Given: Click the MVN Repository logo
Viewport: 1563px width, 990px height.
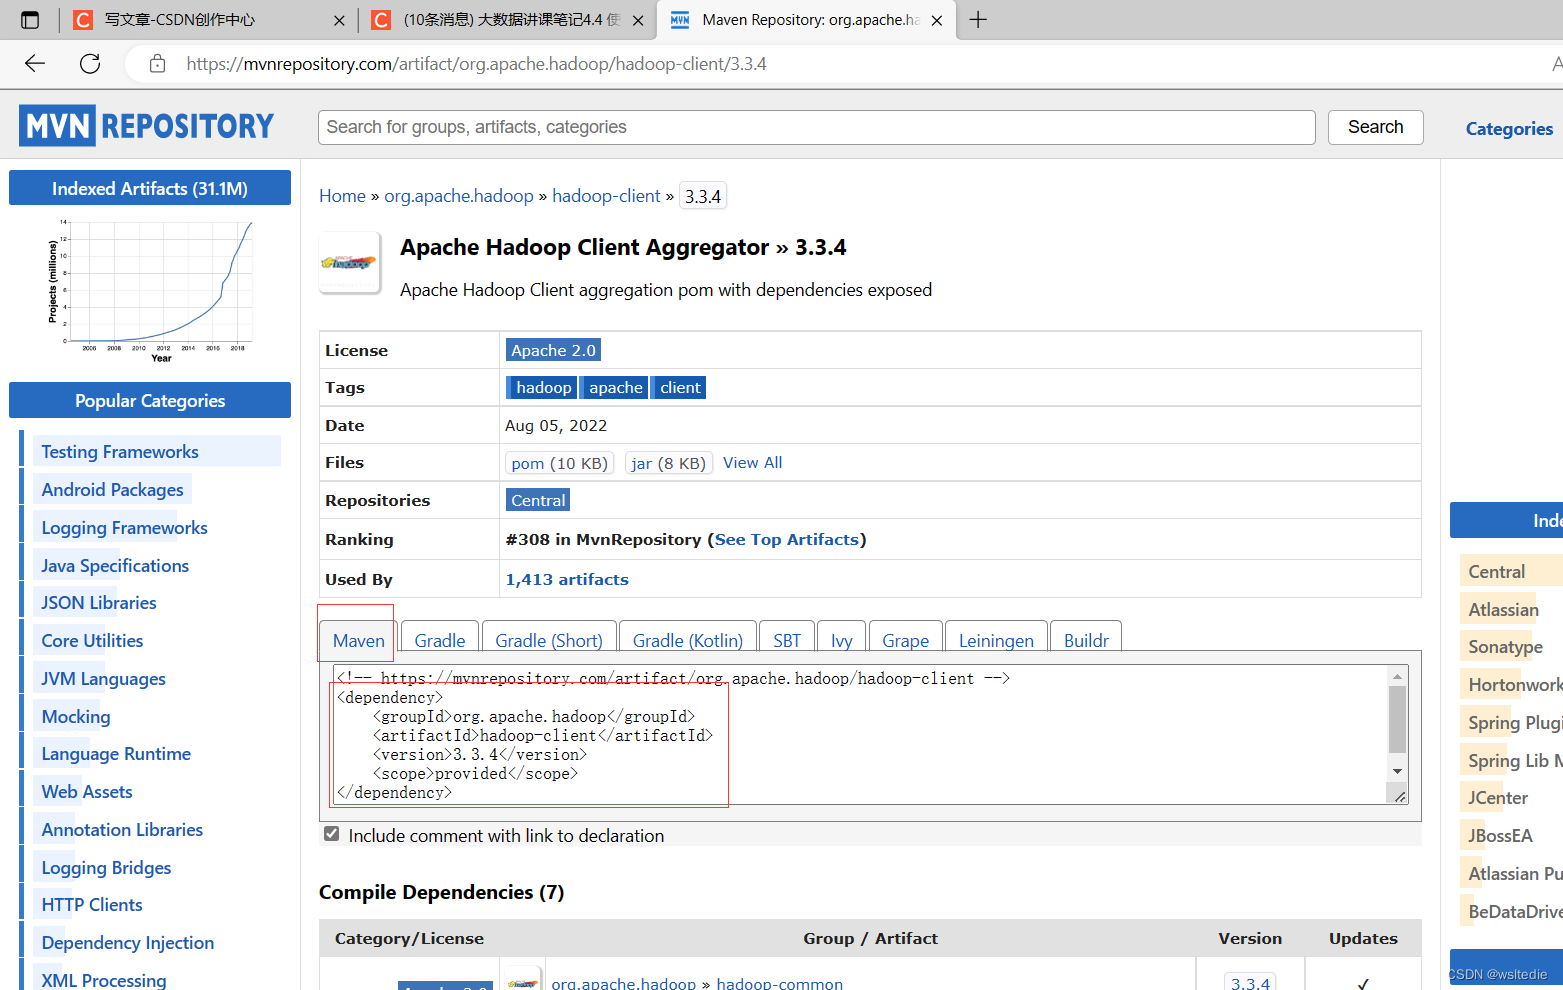Looking at the screenshot, I should (146, 126).
